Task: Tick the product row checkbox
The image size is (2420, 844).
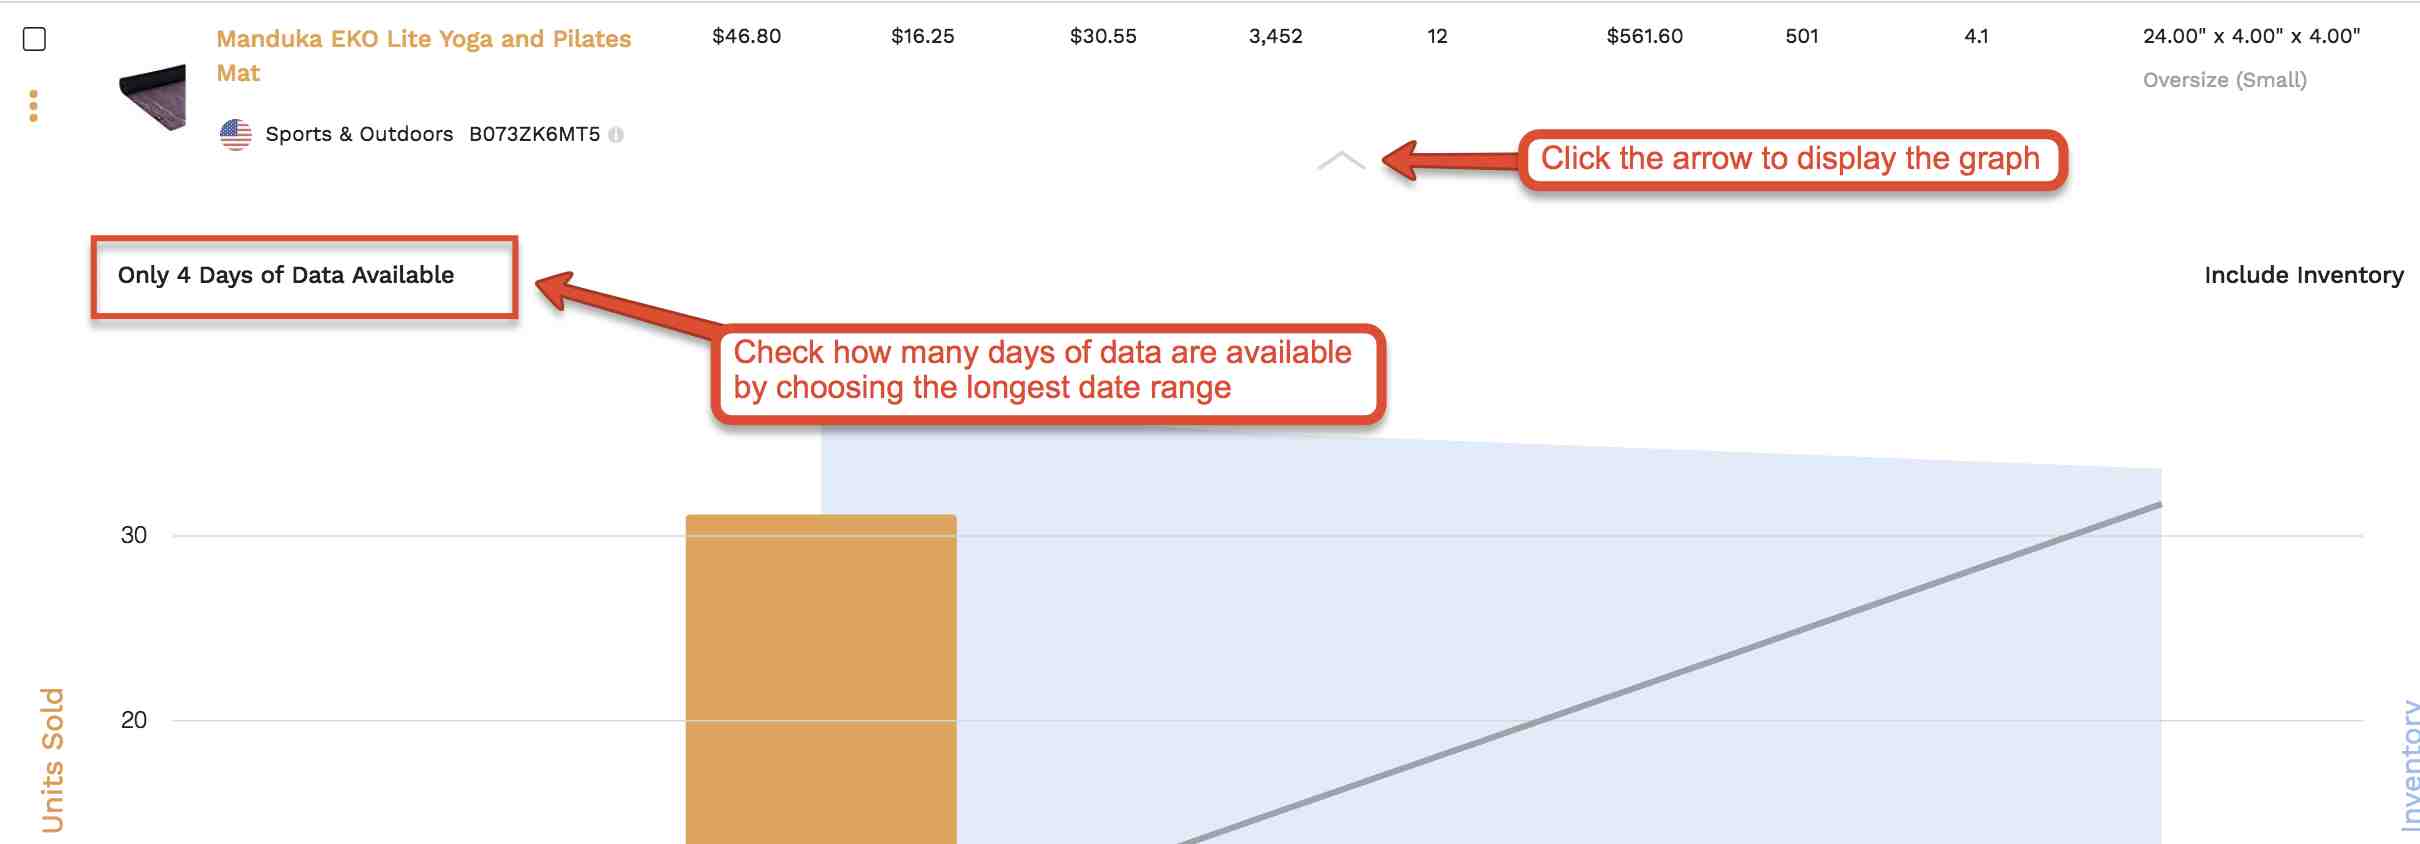Action: click(x=34, y=39)
